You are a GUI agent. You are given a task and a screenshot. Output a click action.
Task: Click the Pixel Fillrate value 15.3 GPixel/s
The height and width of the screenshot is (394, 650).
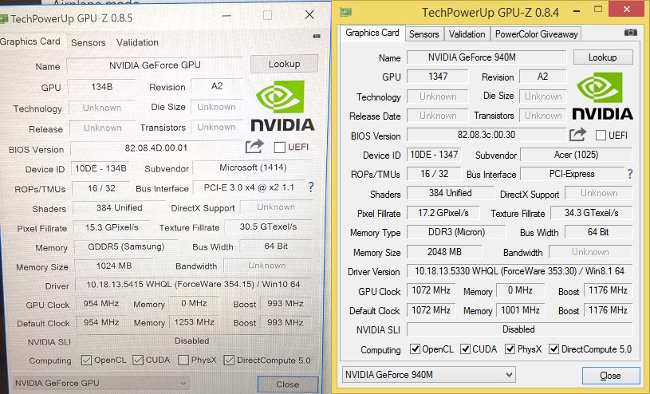[x=112, y=227]
